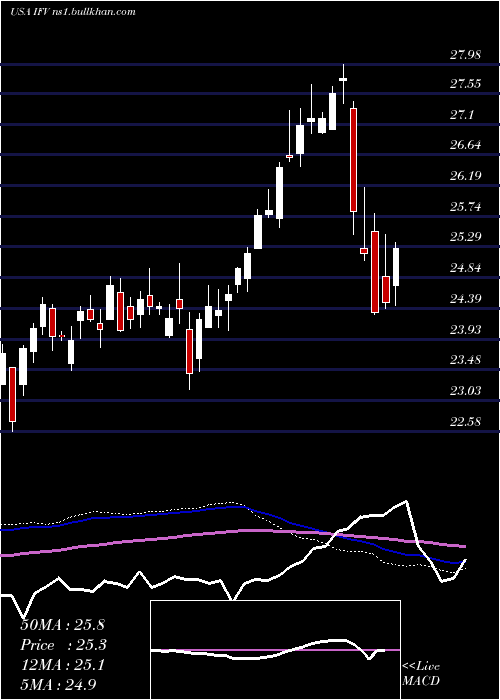The width and height of the screenshot is (500, 700).
Task: Click the 50MA : 25.8 reading
Action: pyautogui.click(x=62, y=625)
